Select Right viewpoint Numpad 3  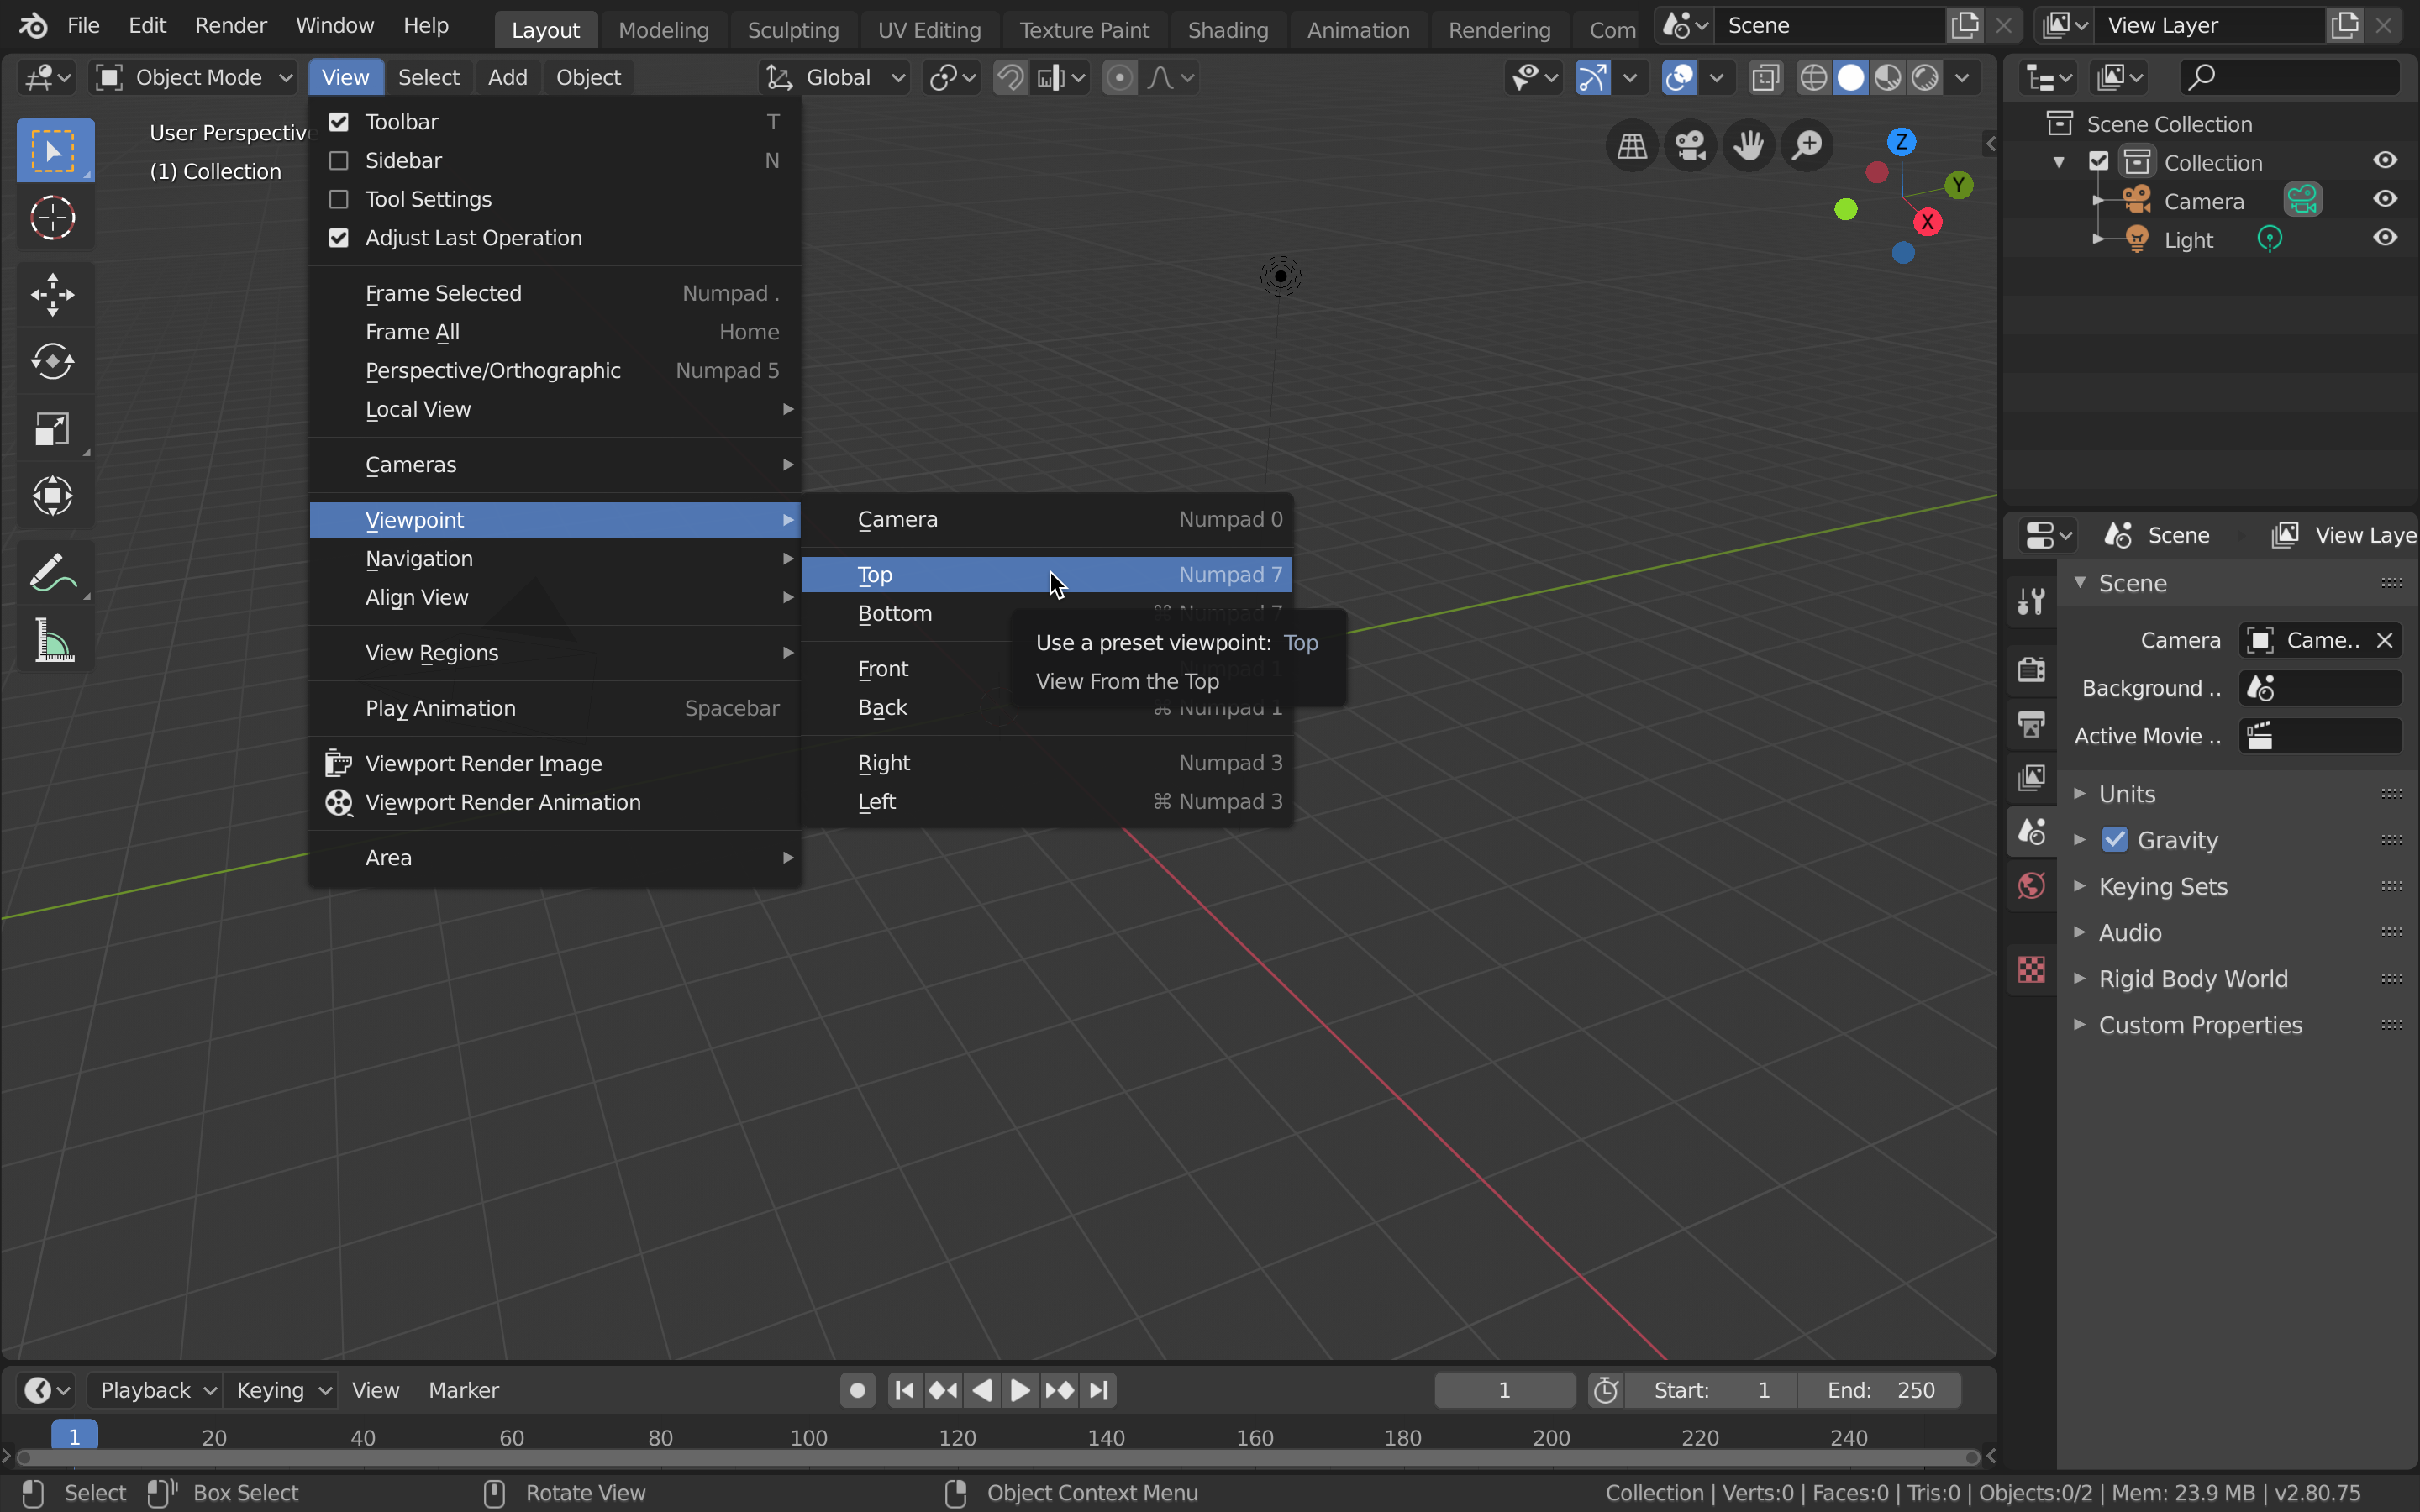1047,763
